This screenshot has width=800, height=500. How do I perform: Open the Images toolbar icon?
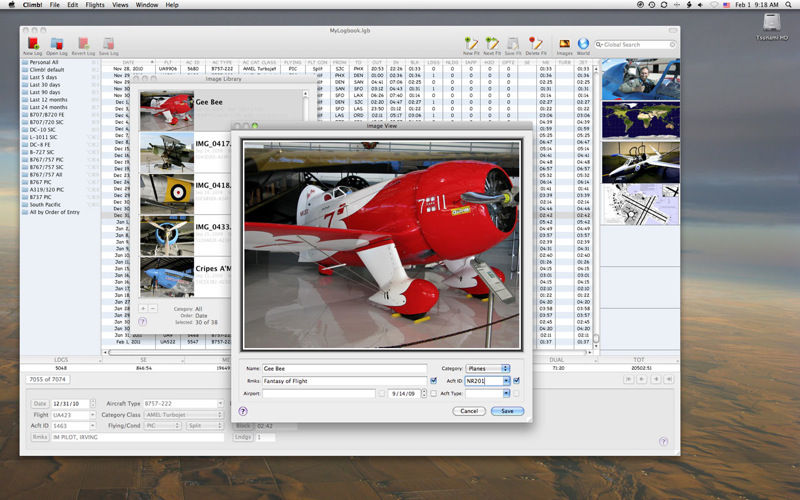[x=564, y=46]
